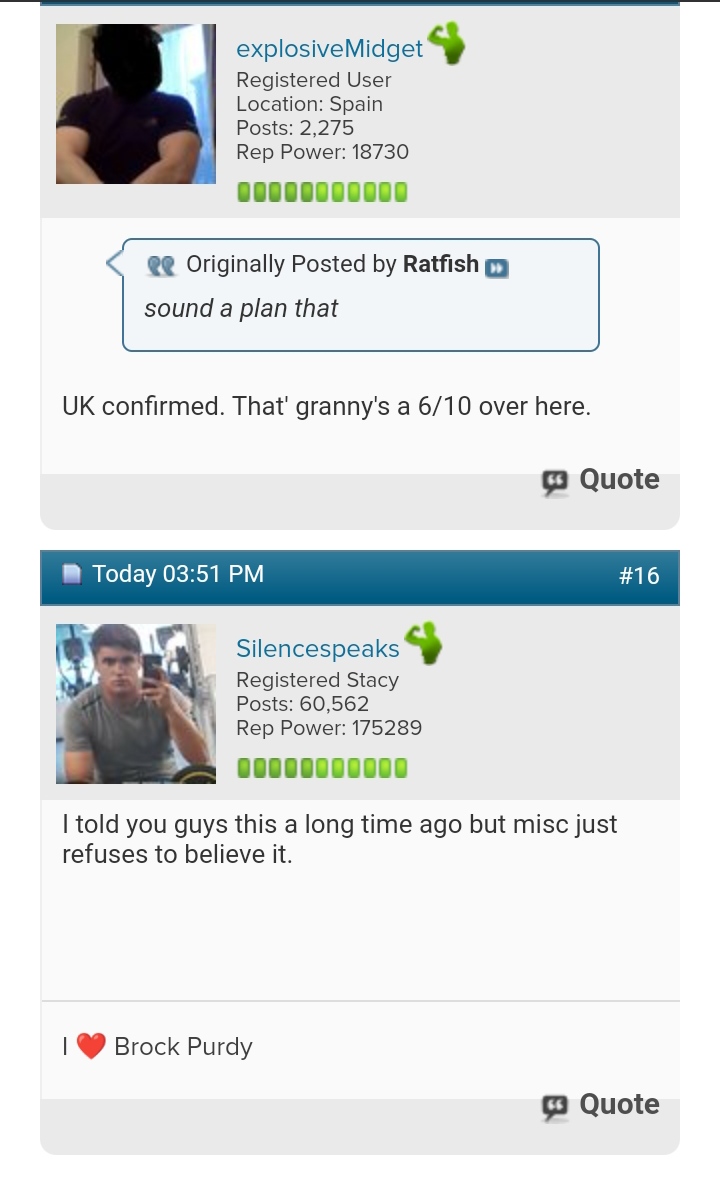The height and width of the screenshot is (1192, 720).
Task: Click flexing arm icon beside explosiveMidget
Action: tap(446, 43)
